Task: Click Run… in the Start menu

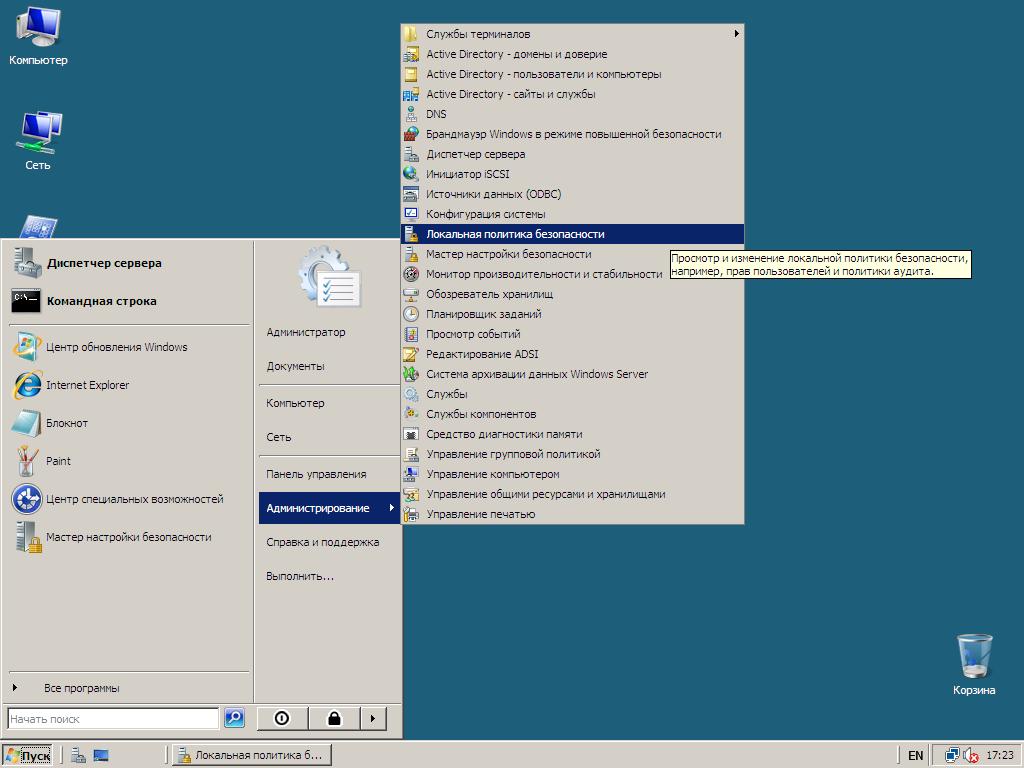Action: (x=300, y=576)
